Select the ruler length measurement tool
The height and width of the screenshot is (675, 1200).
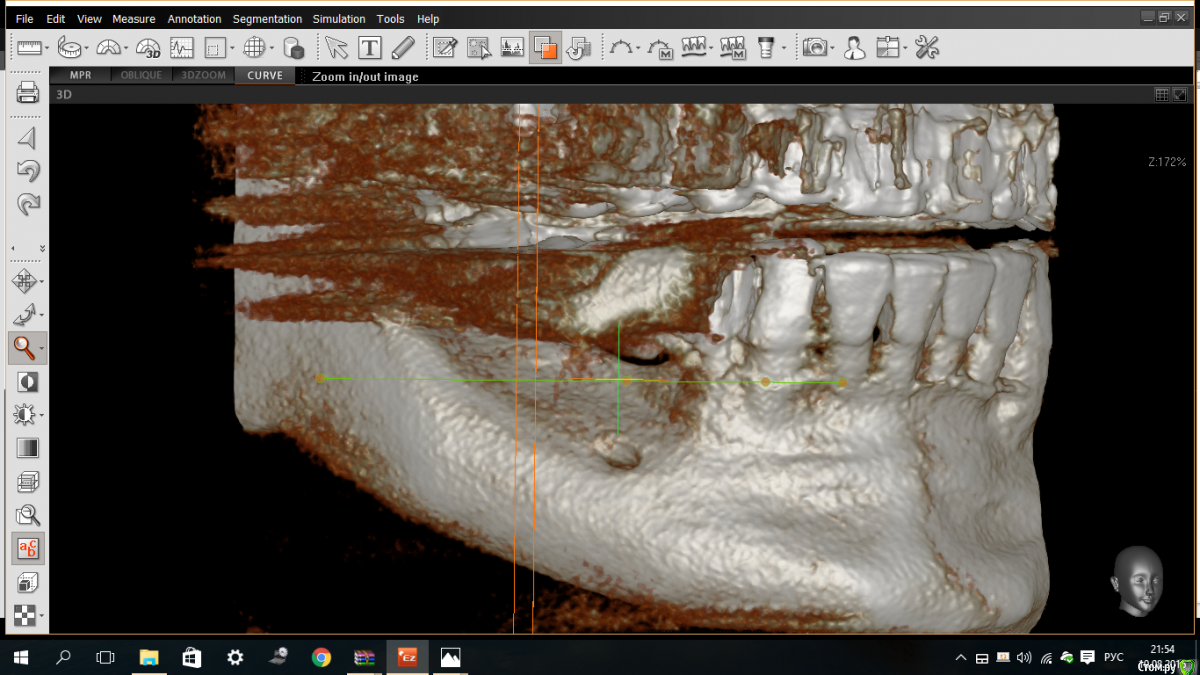pyautogui.click(x=28, y=47)
